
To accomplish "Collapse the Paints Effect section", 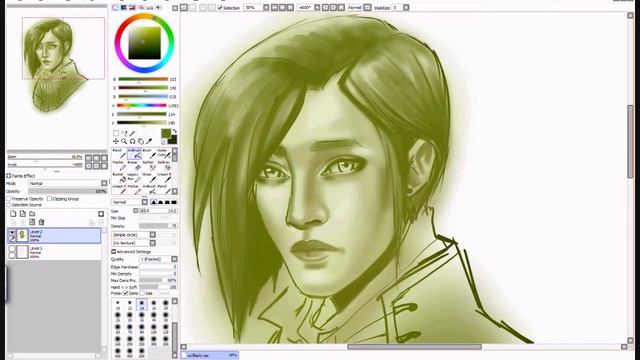I will point(9,176).
